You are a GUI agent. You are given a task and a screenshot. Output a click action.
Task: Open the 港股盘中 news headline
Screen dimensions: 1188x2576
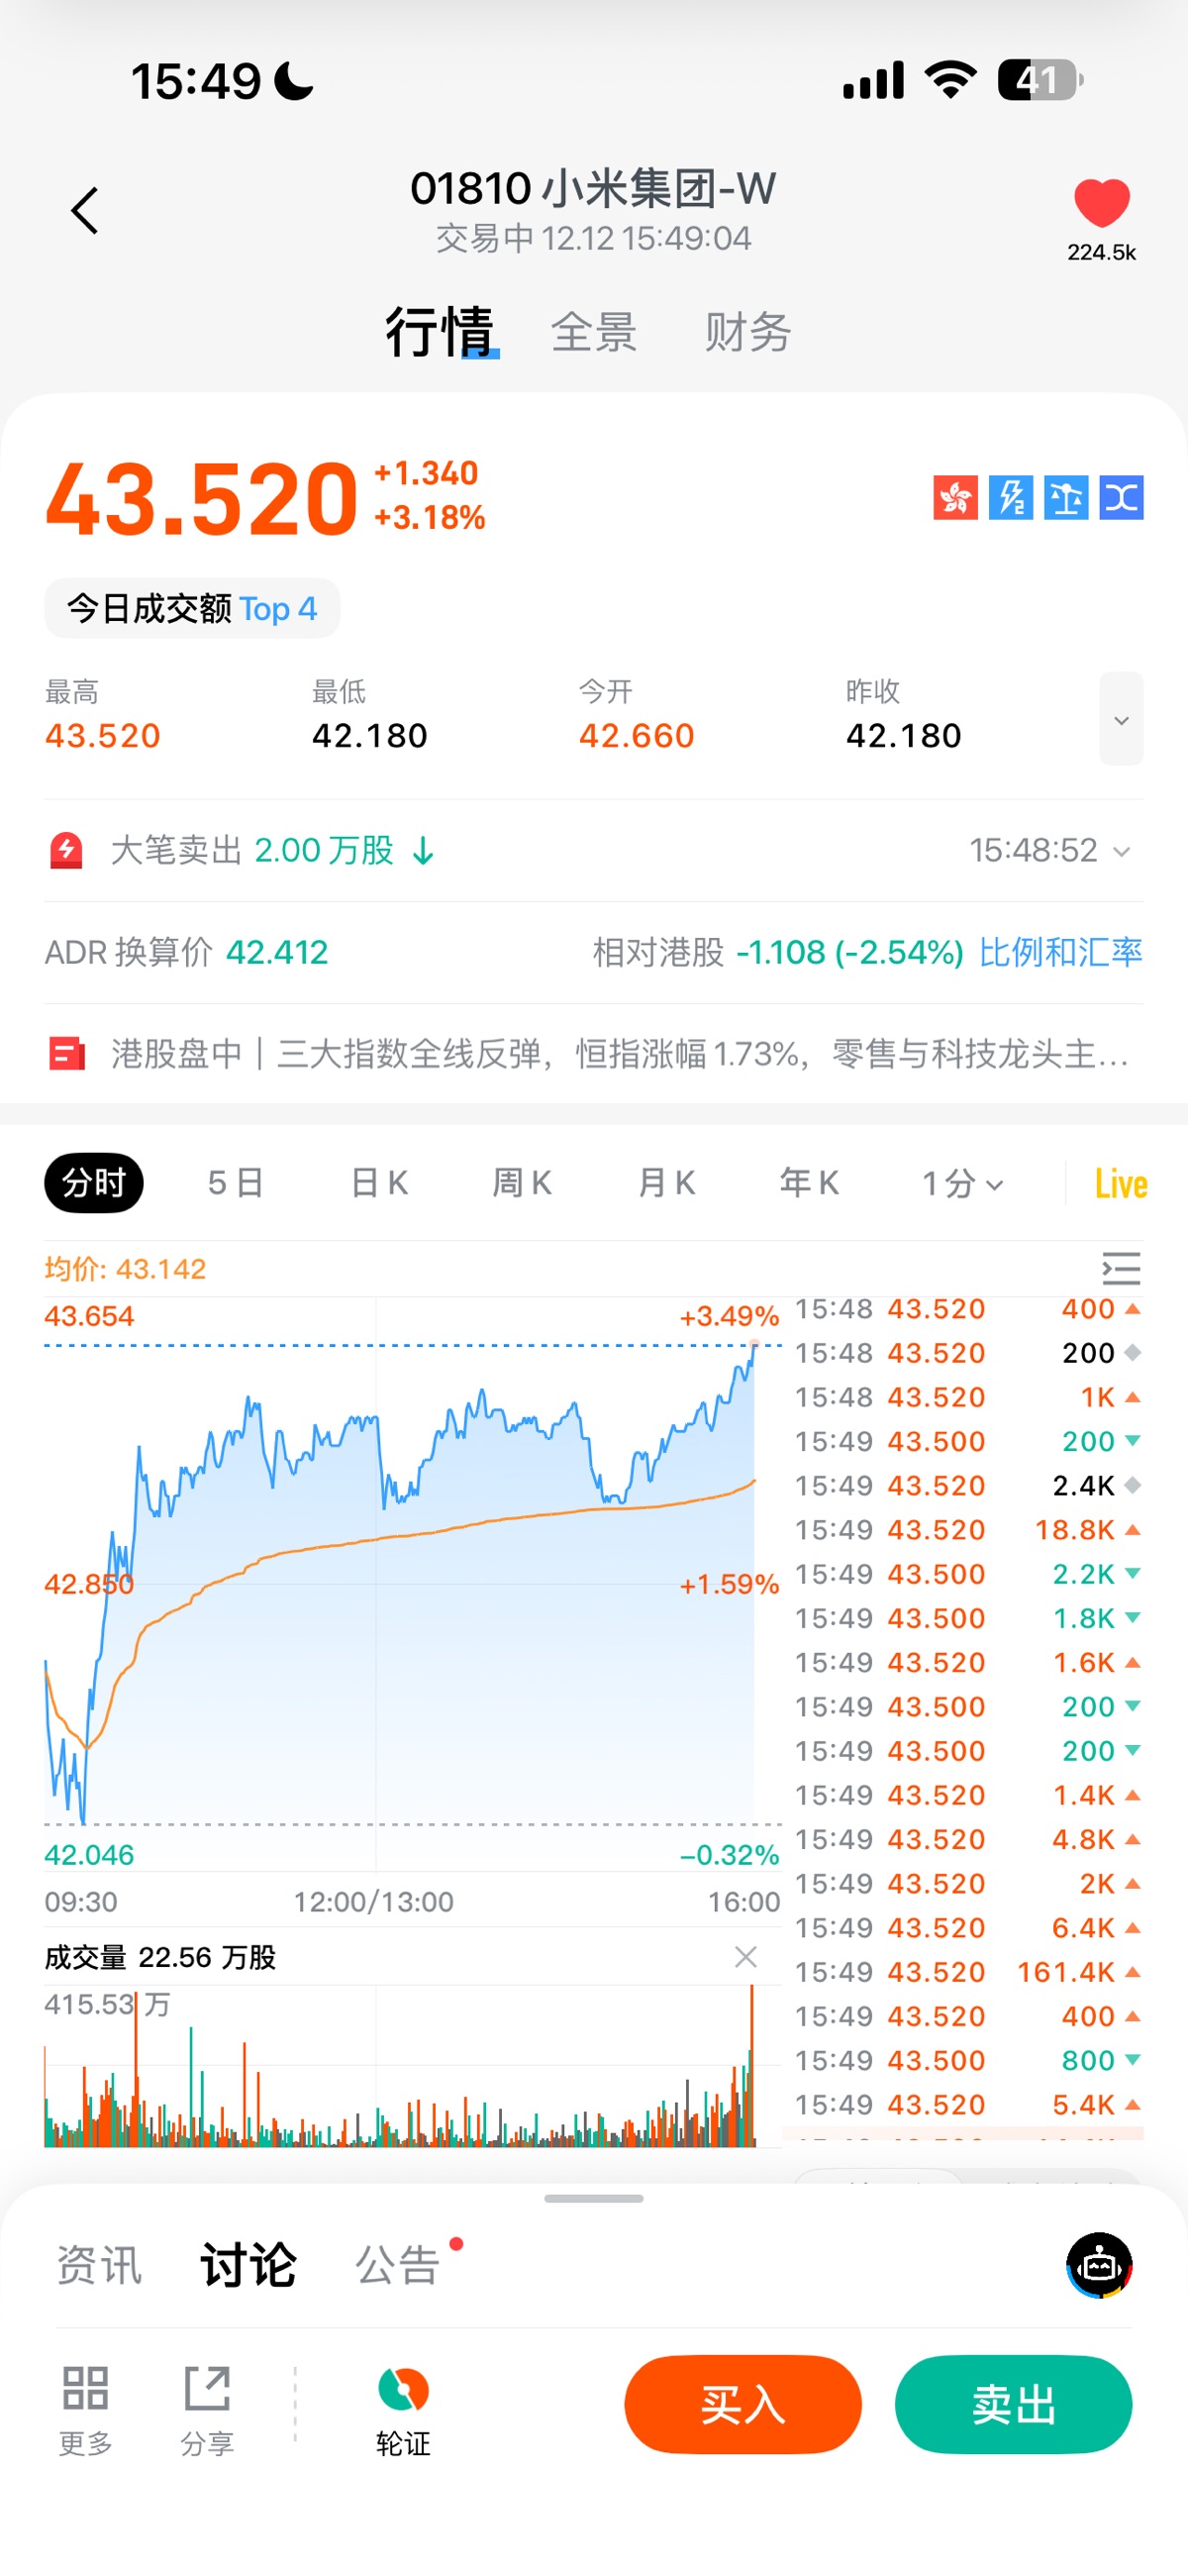click(x=620, y=1054)
